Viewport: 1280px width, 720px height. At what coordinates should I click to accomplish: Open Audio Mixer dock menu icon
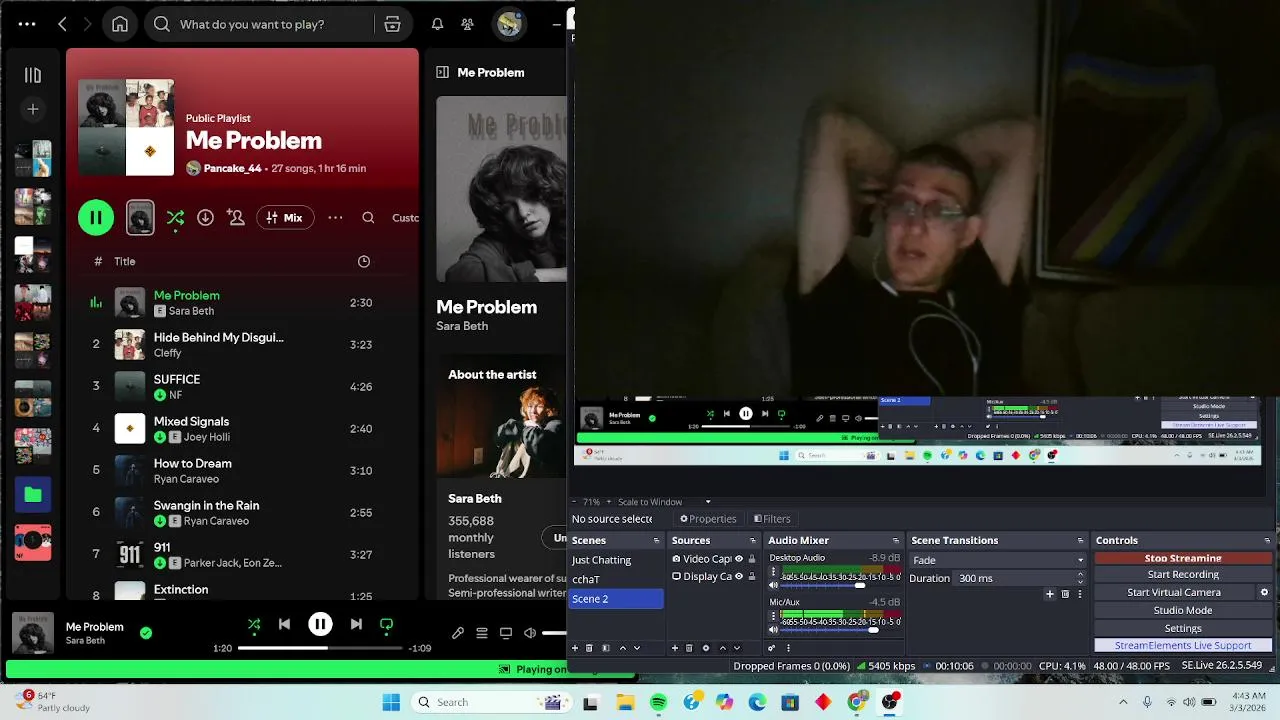click(896, 540)
